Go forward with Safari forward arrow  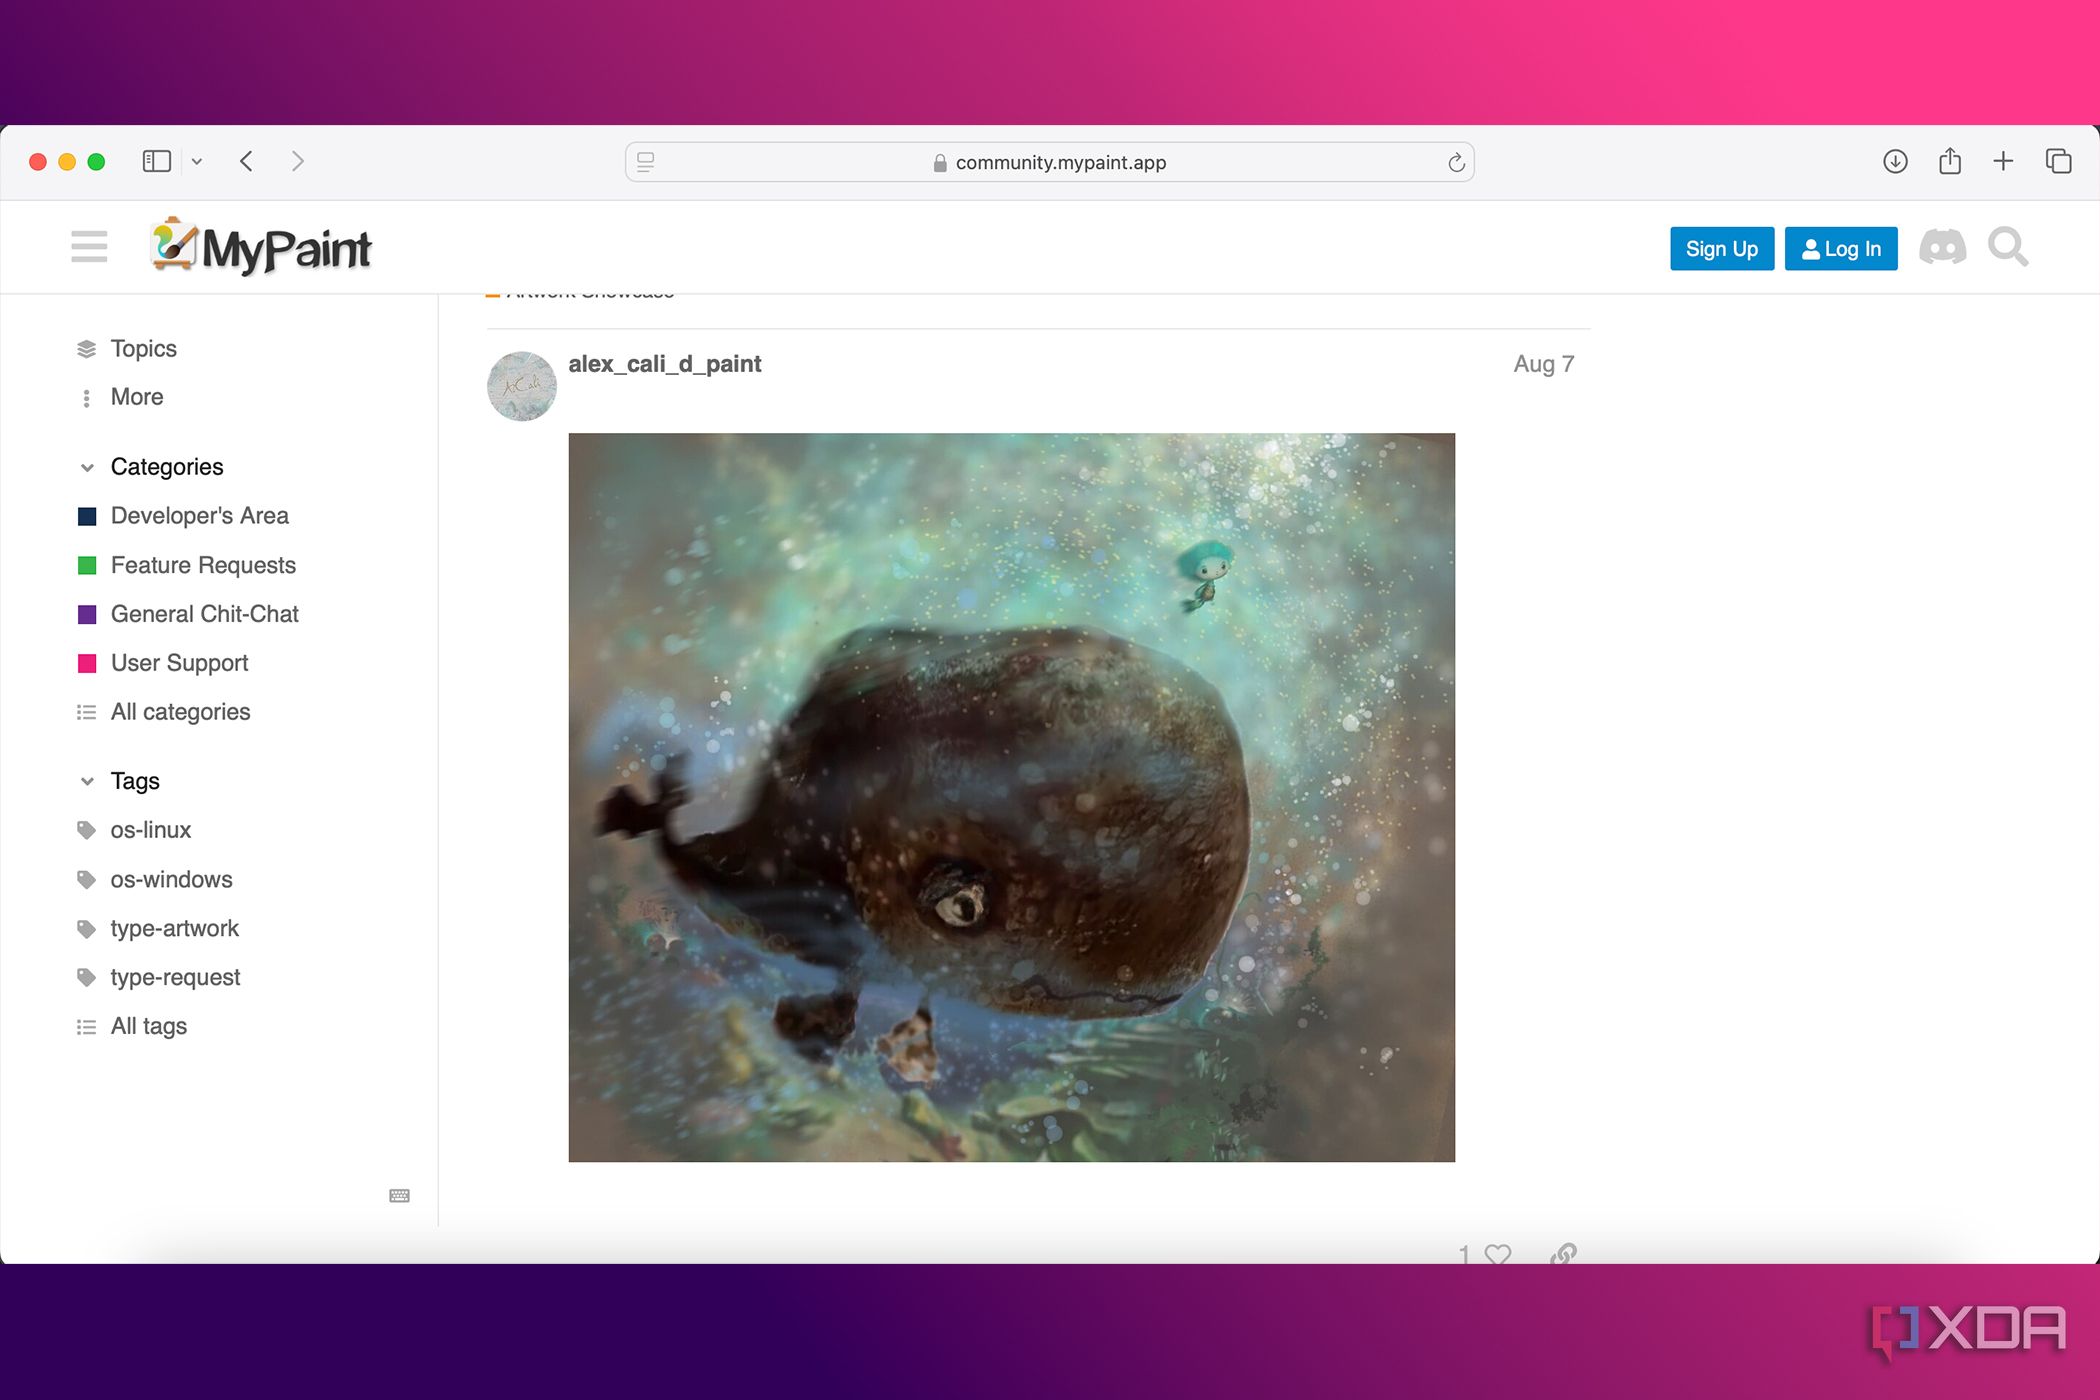(x=297, y=161)
